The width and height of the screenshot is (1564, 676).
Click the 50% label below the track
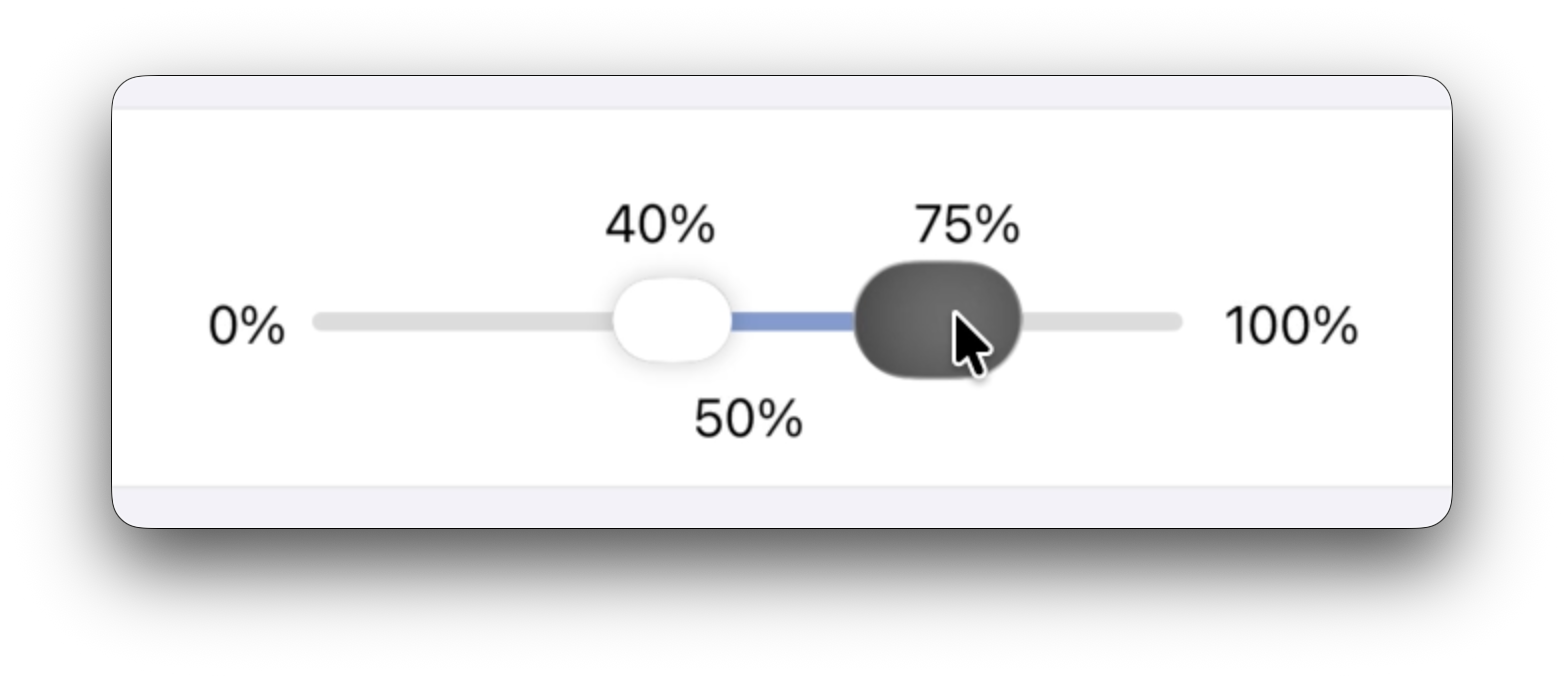coord(748,418)
